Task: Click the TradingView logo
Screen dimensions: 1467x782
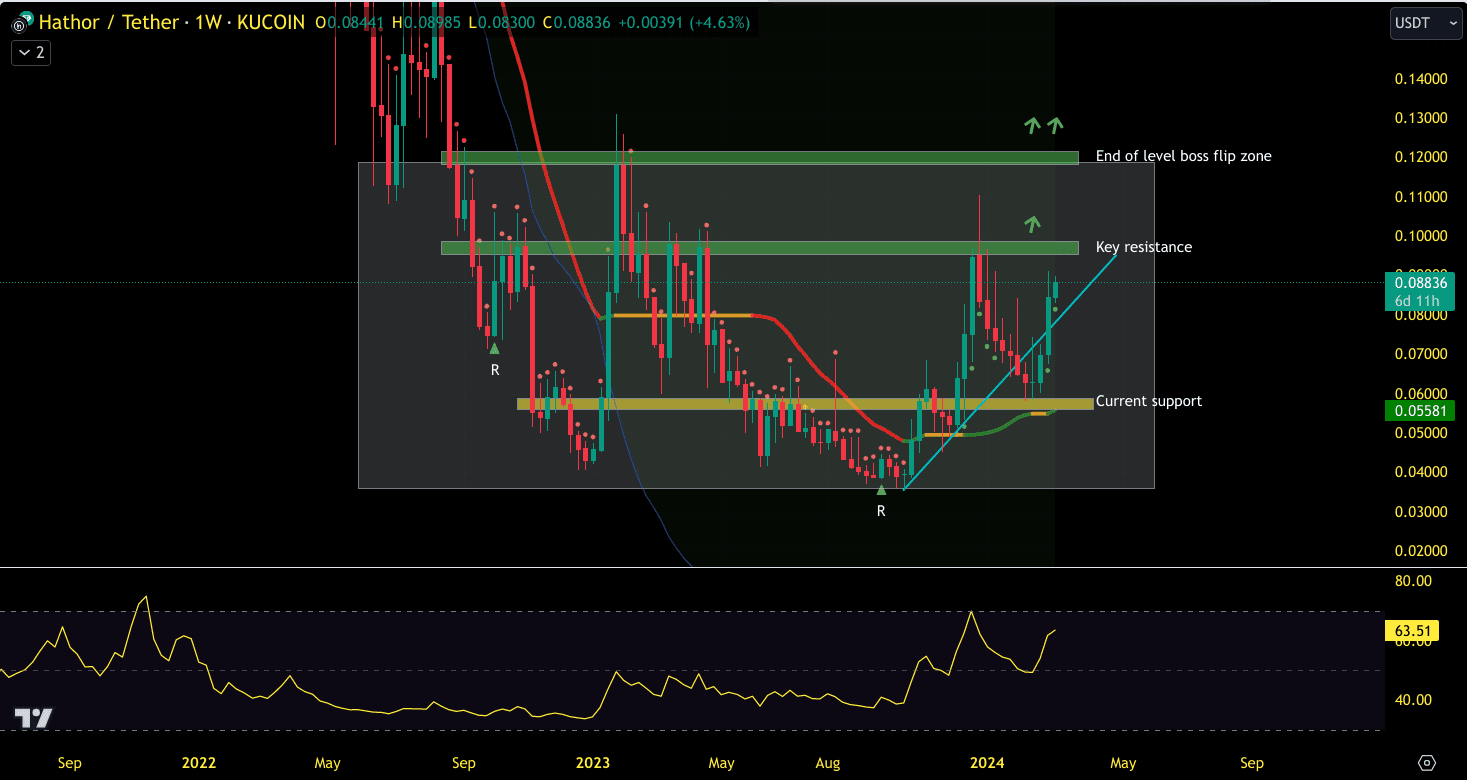Action: (x=33, y=718)
